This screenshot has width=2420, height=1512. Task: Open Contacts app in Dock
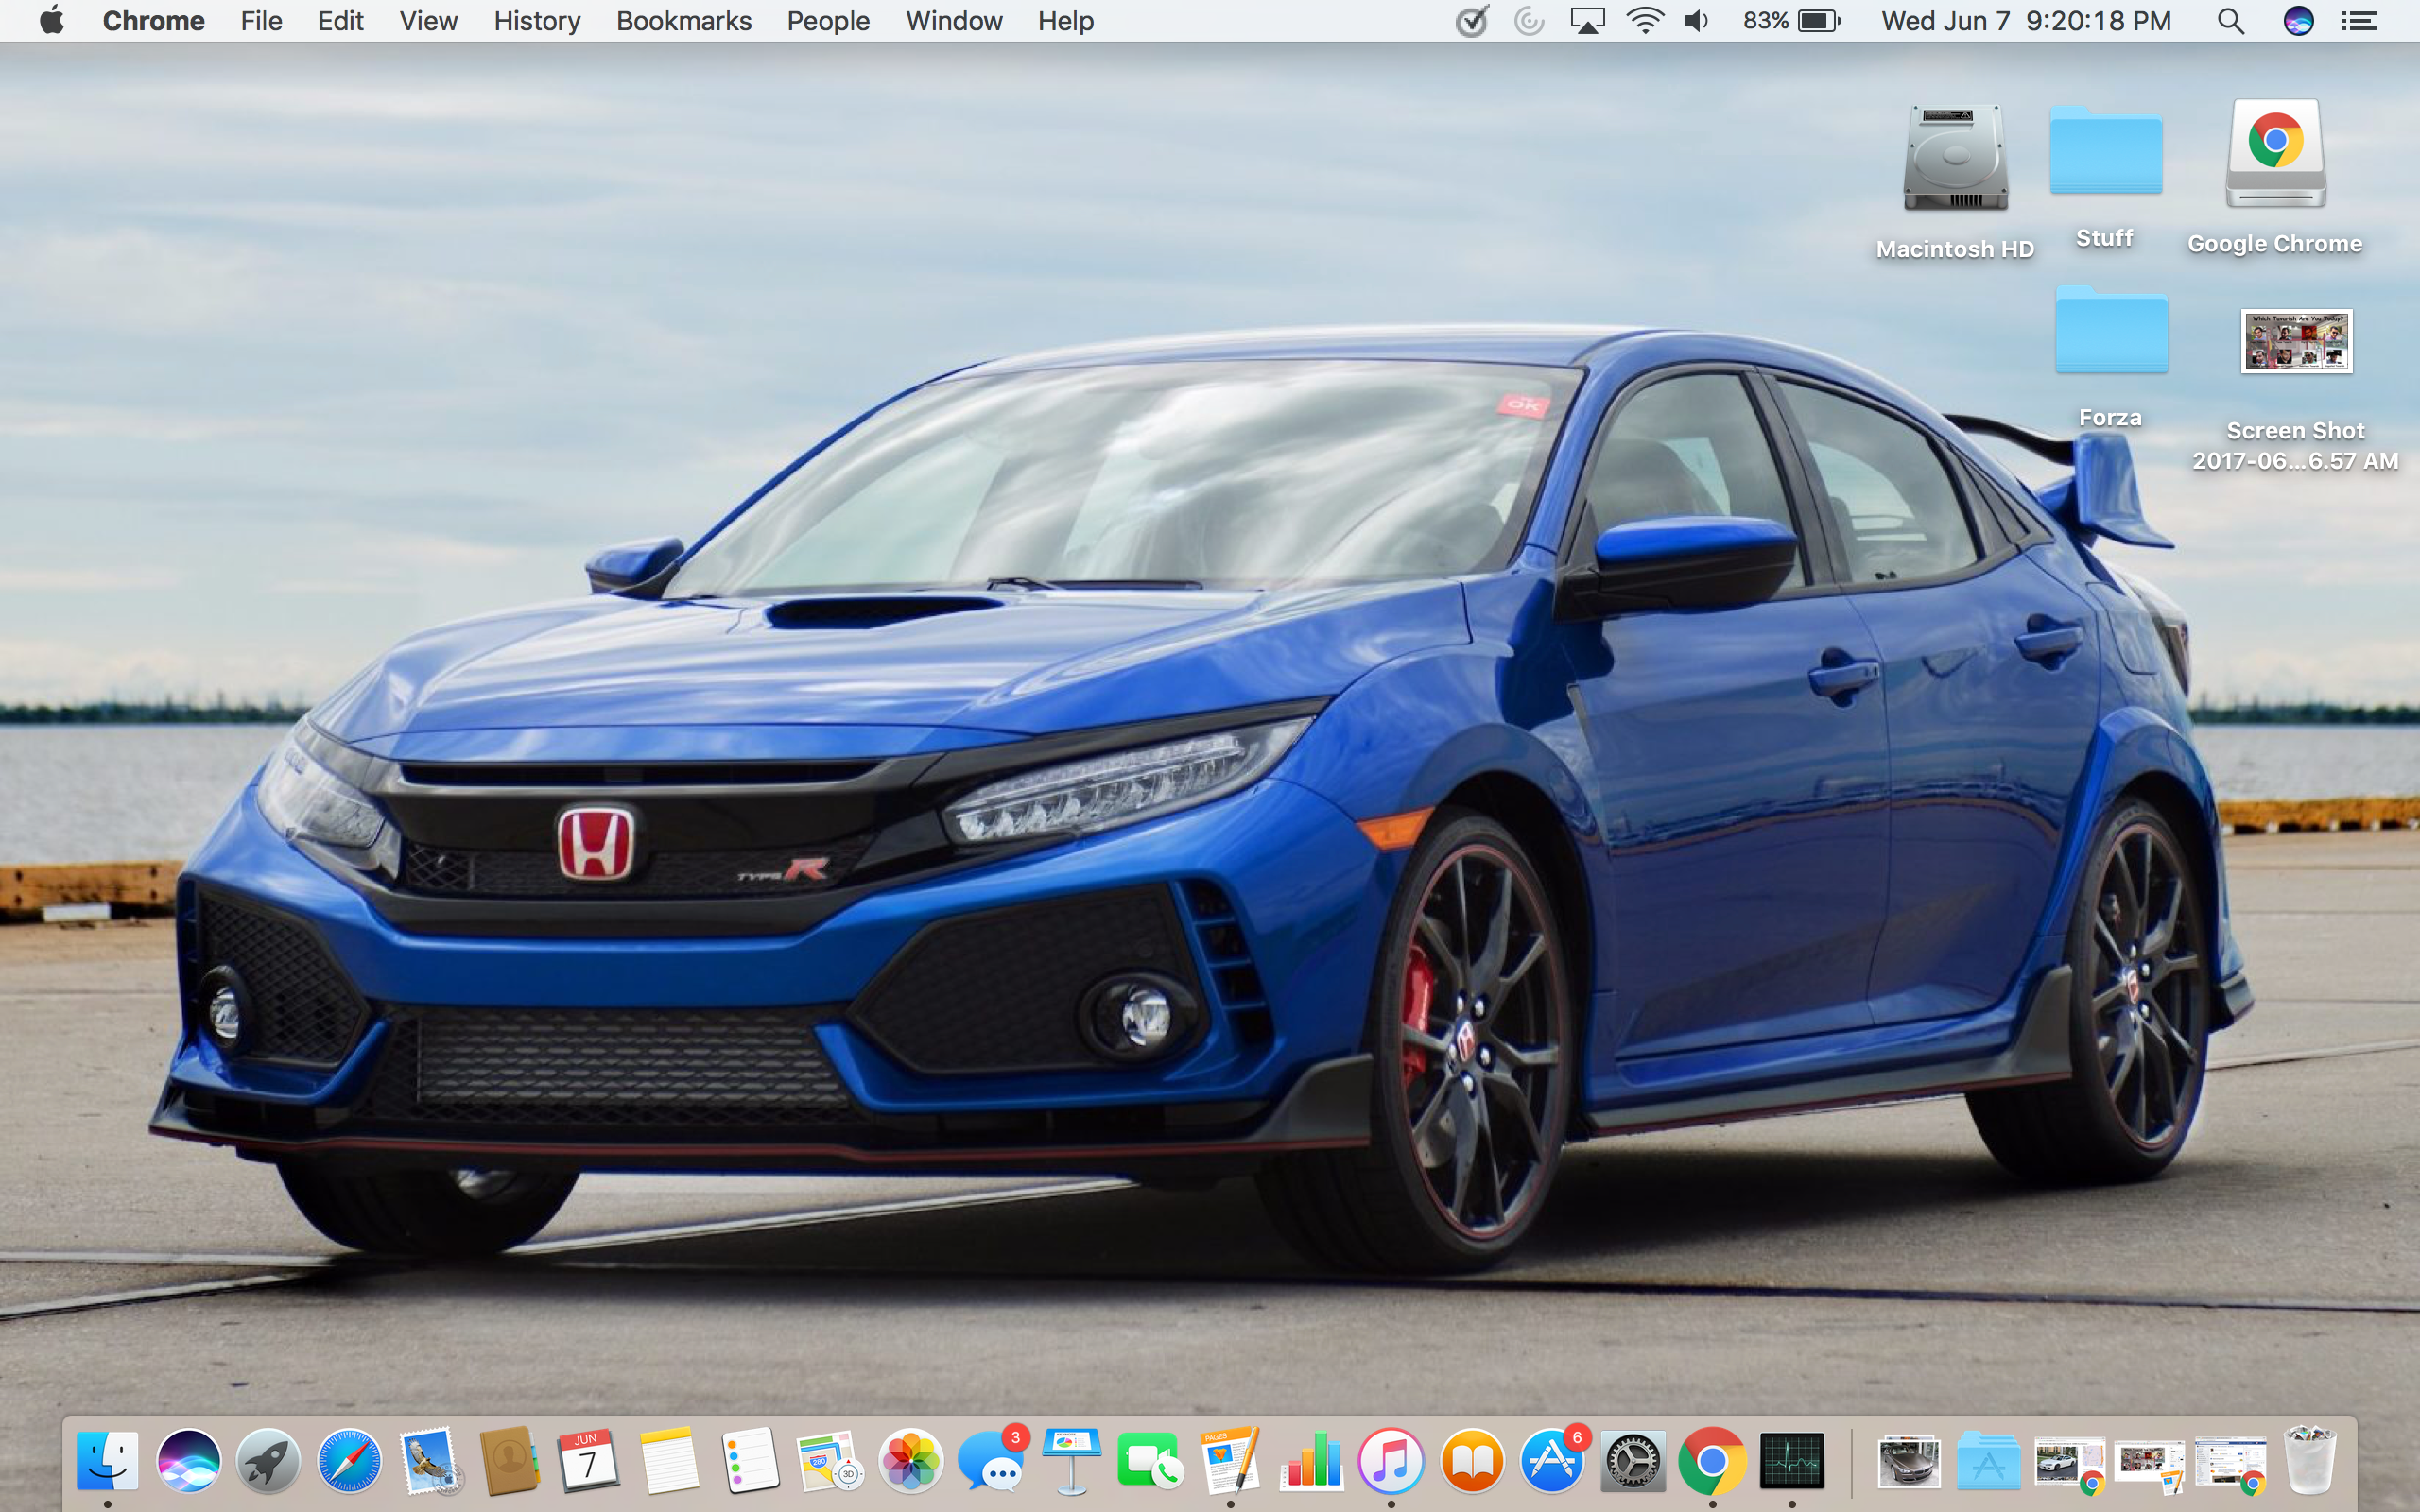point(510,1461)
